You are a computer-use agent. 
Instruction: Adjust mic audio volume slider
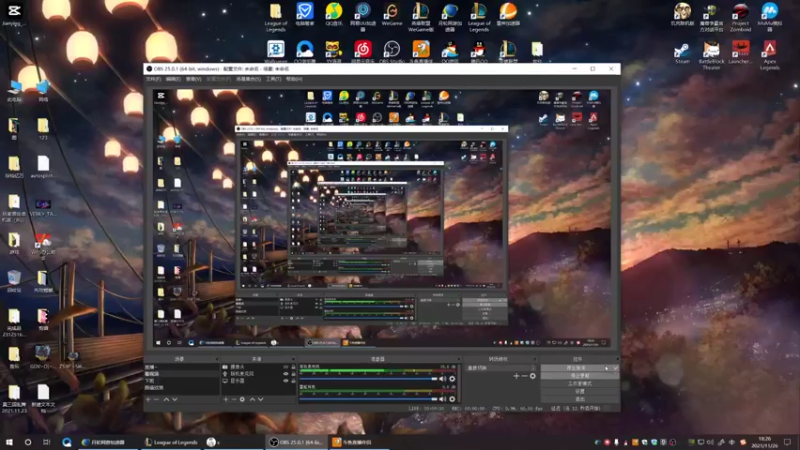tap(368, 399)
